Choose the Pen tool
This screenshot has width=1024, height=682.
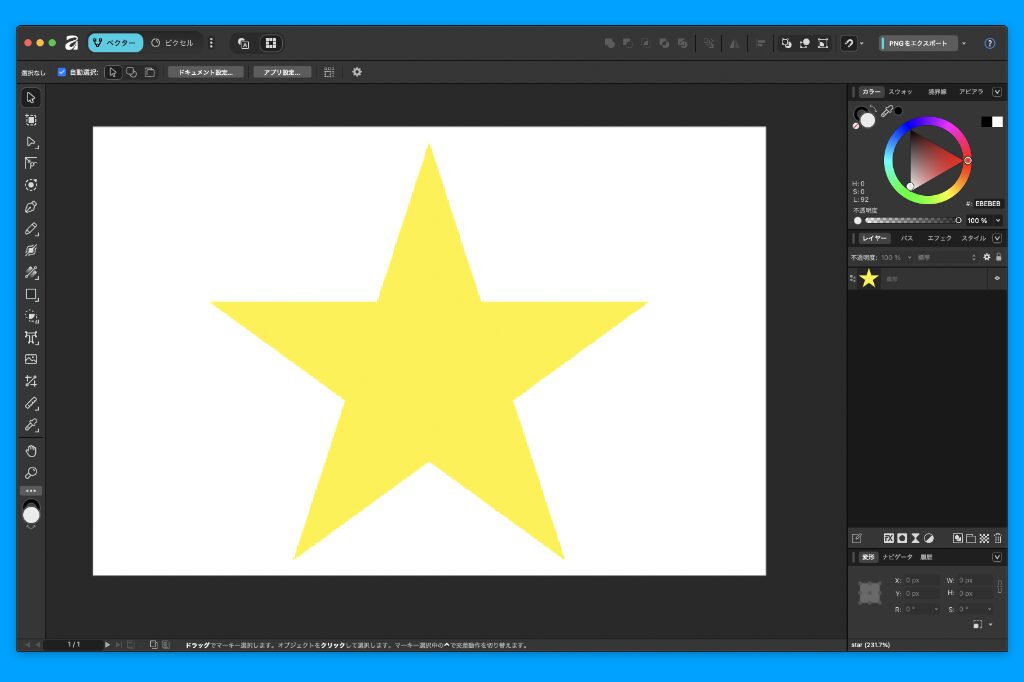click(x=31, y=207)
